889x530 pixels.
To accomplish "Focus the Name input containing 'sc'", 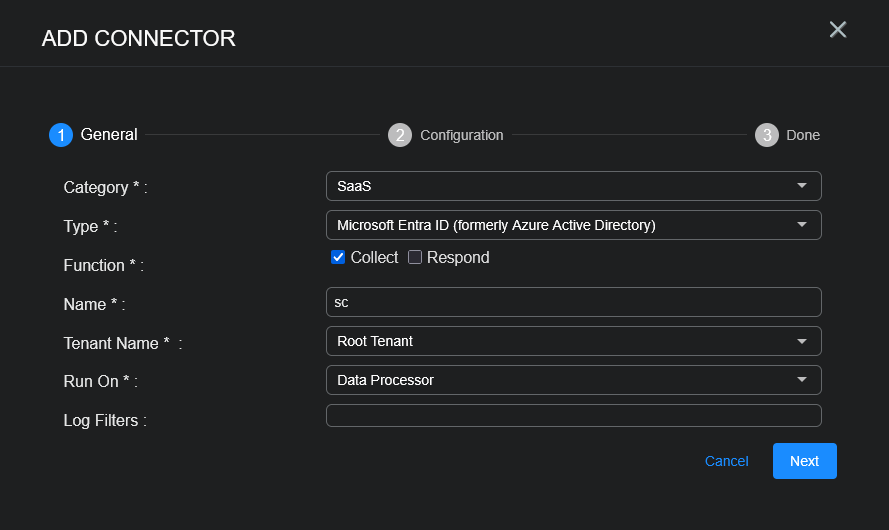I will pos(573,302).
